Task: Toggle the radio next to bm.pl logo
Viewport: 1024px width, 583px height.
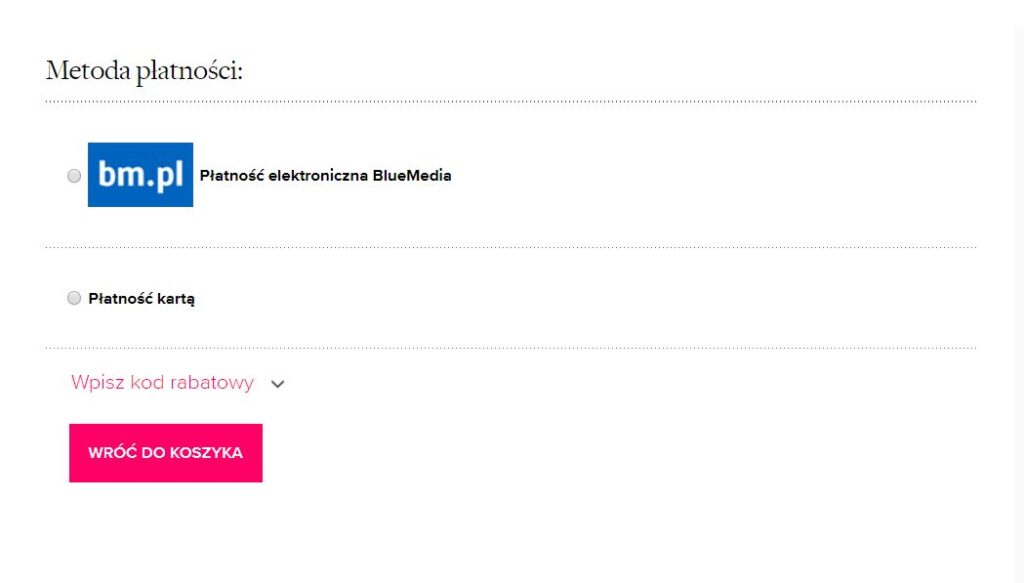Action: pyautogui.click(x=74, y=176)
